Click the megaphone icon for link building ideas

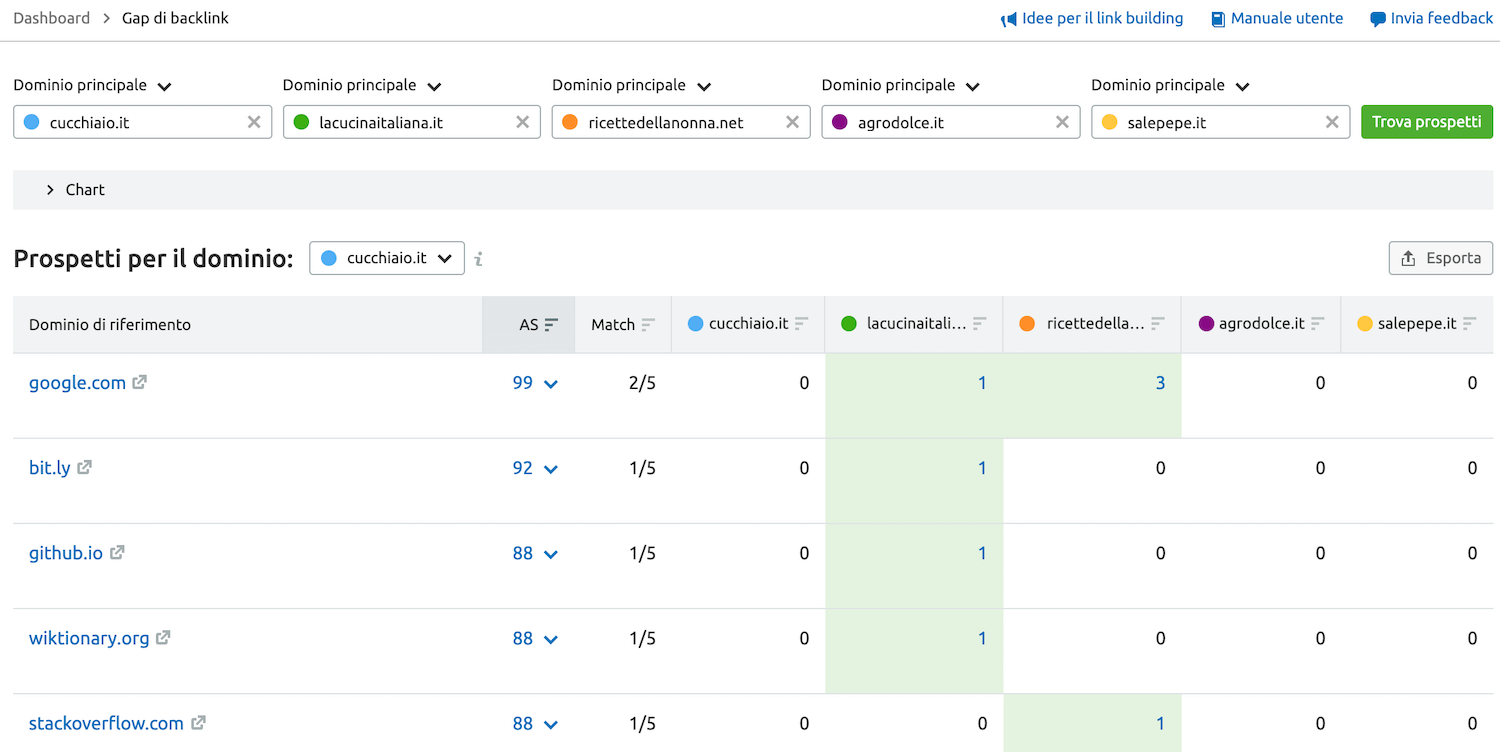click(x=1008, y=19)
